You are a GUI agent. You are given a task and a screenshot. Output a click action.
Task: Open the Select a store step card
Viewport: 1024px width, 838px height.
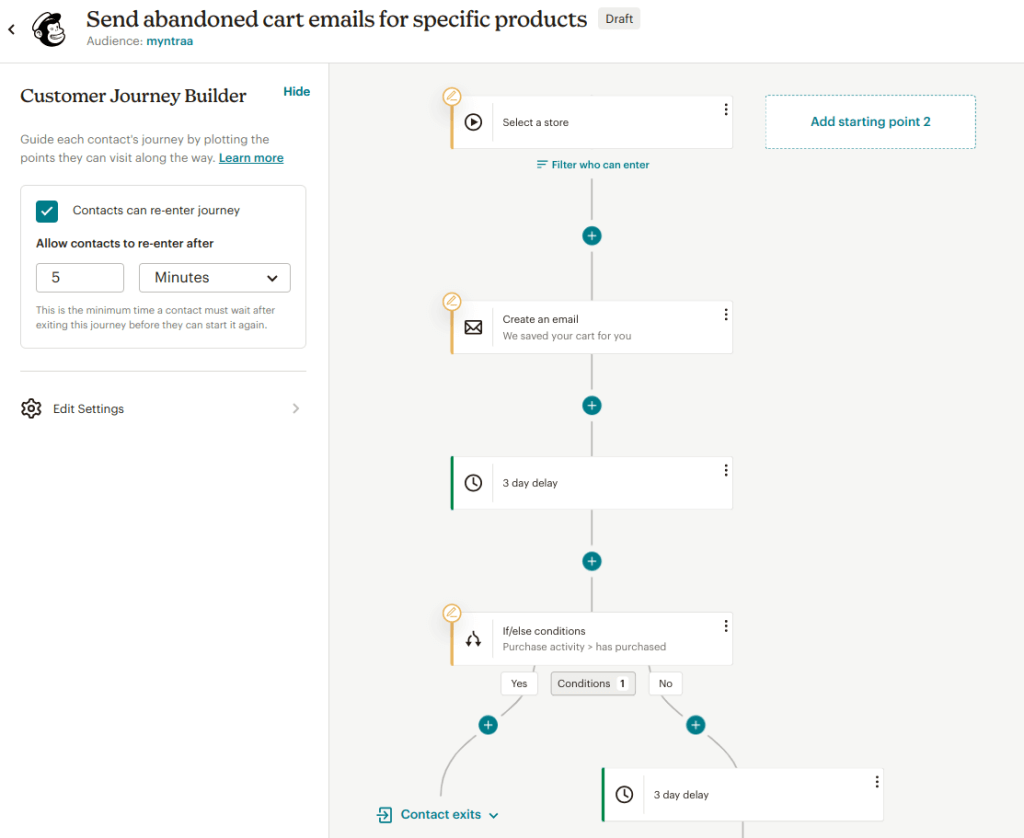coord(592,122)
